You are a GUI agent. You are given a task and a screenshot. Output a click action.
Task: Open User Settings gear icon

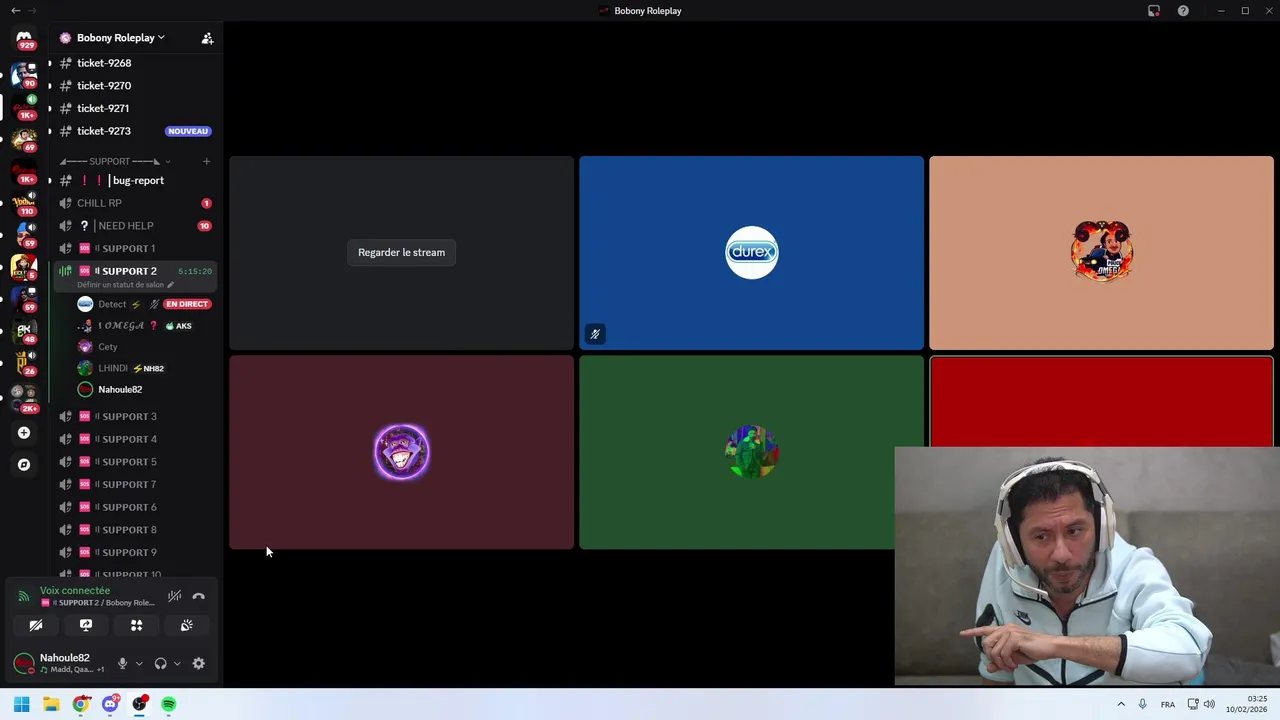click(x=198, y=663)
